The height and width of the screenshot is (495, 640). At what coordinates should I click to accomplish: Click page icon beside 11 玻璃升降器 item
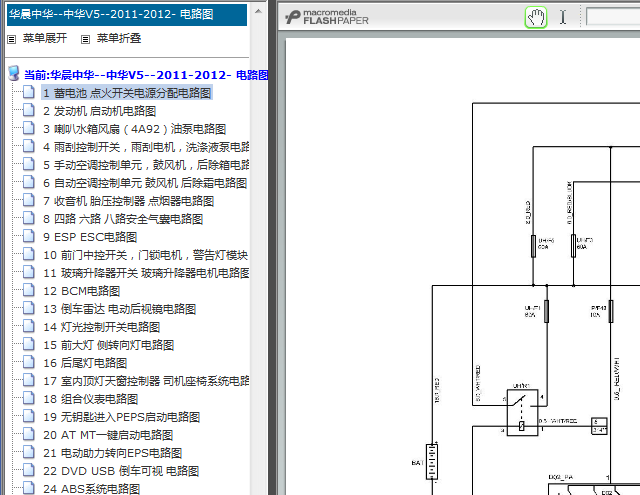coord(29,272)
